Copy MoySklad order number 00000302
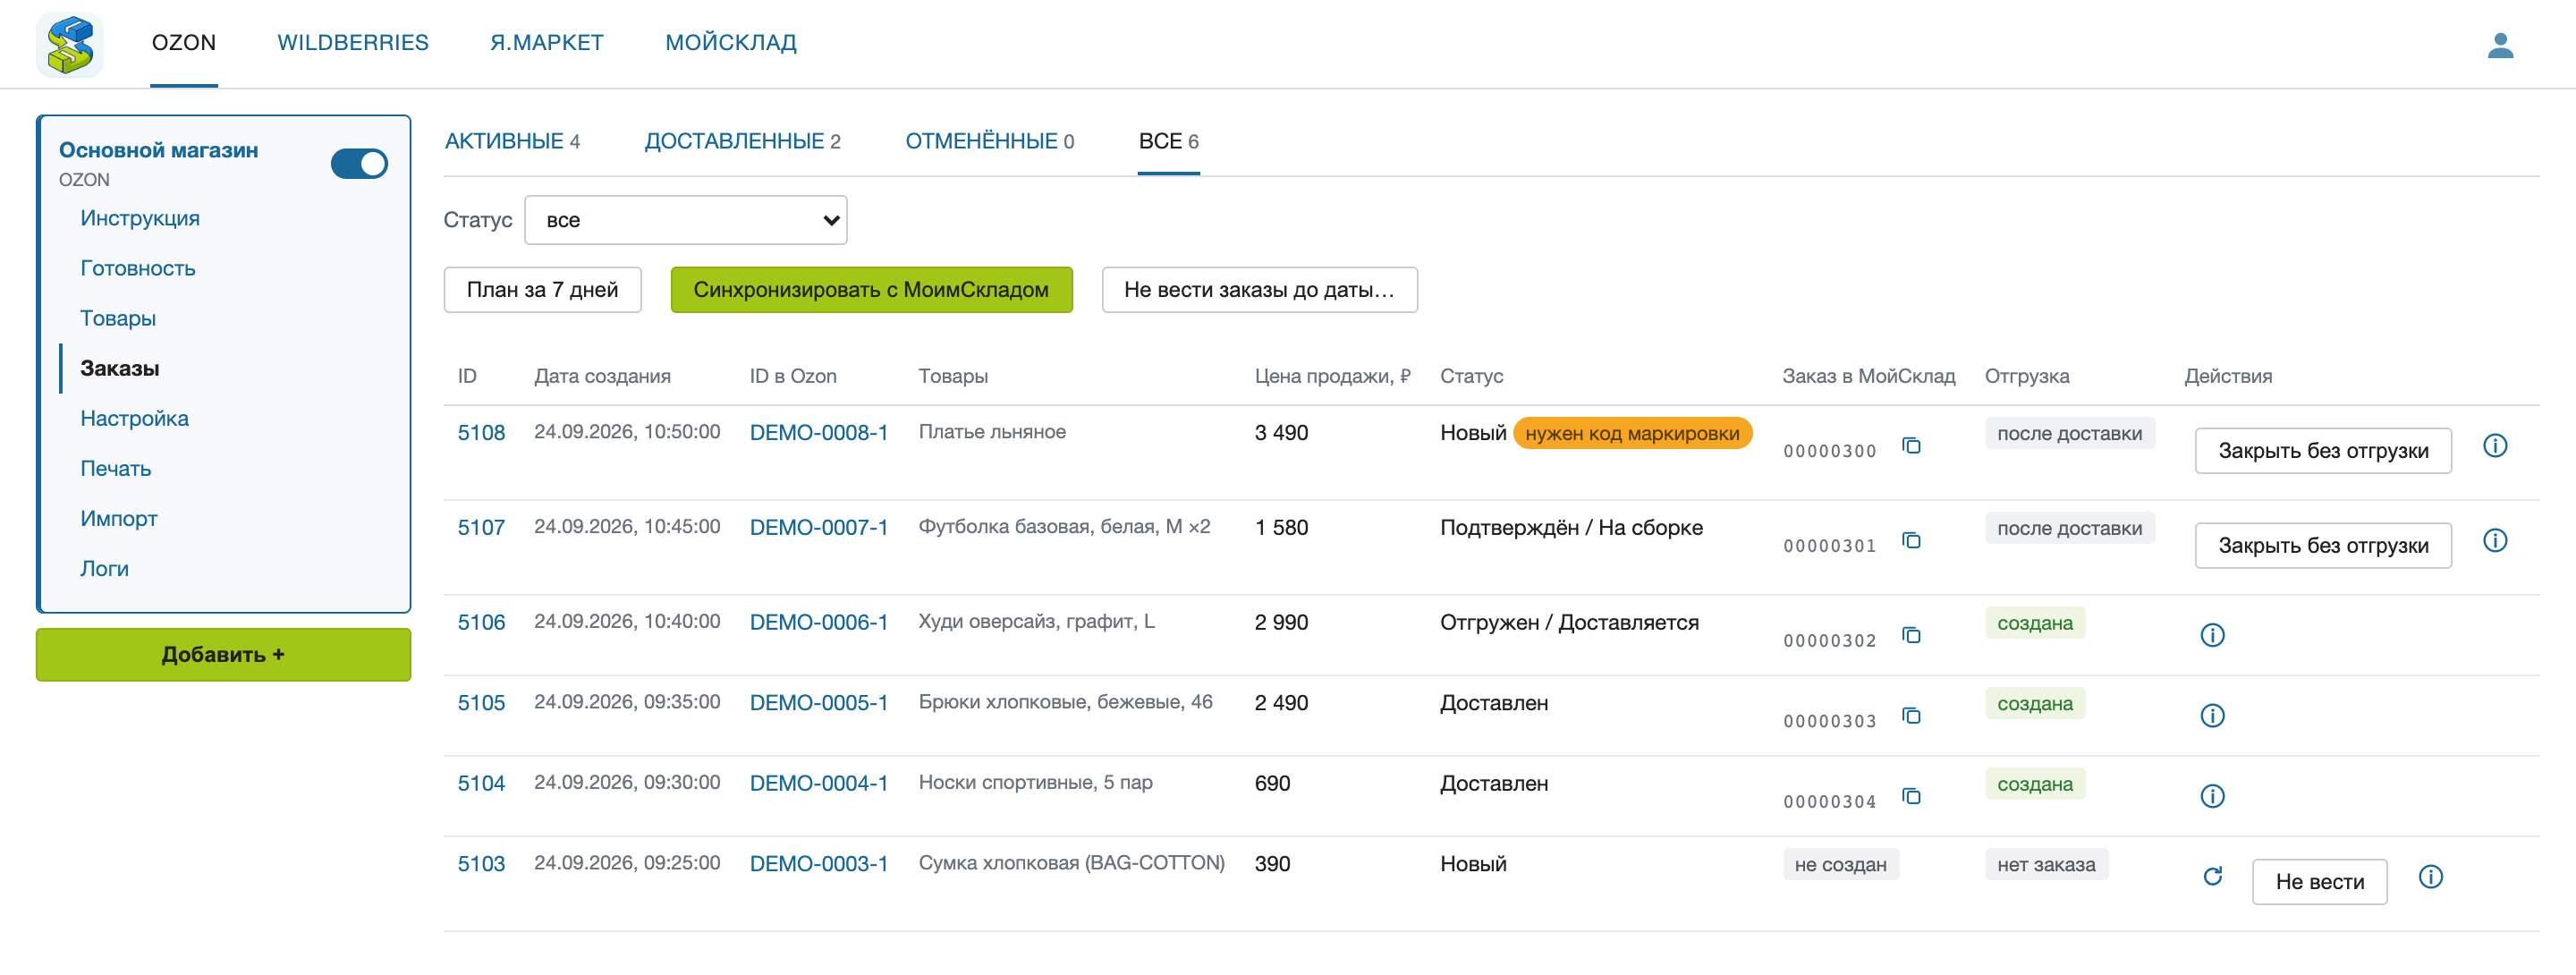 1911,636
